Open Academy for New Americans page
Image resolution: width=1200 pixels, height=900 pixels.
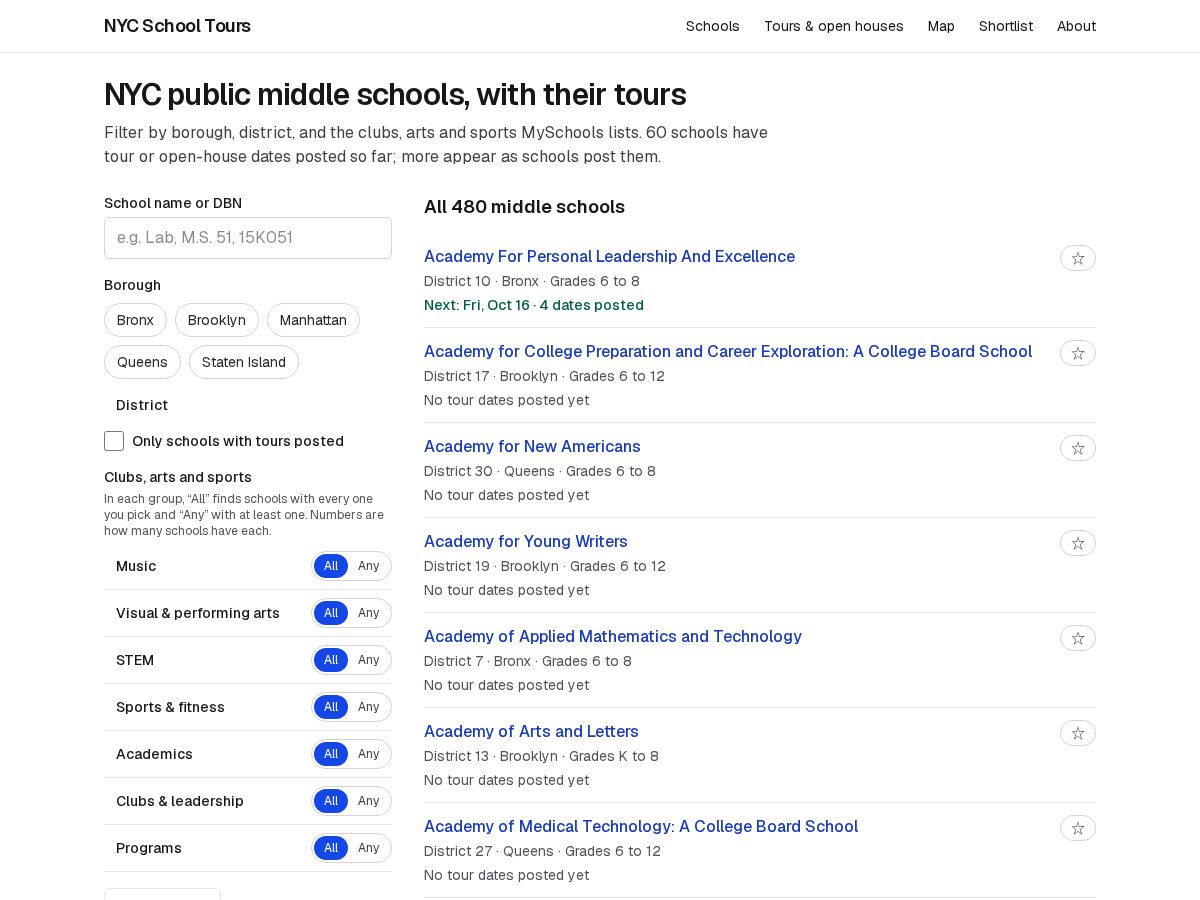(532, 446)
